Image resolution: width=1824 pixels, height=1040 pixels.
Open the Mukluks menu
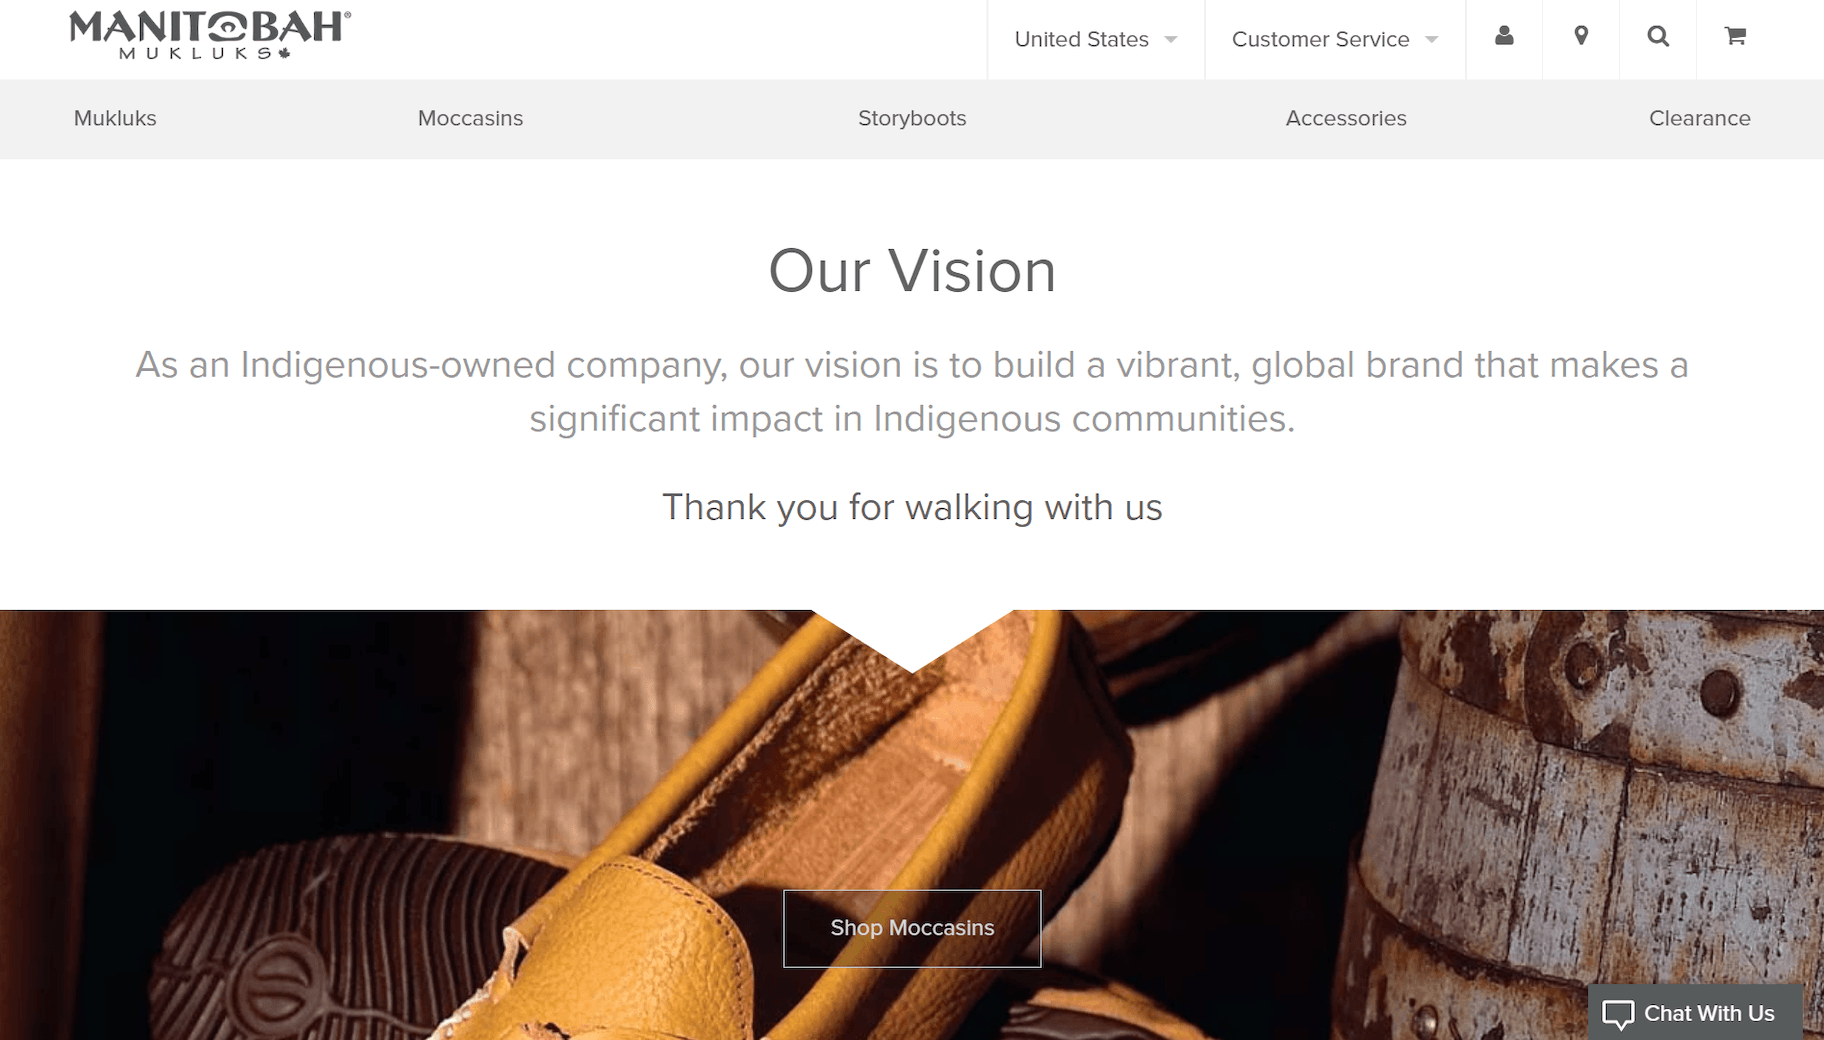tap(115, 118)
